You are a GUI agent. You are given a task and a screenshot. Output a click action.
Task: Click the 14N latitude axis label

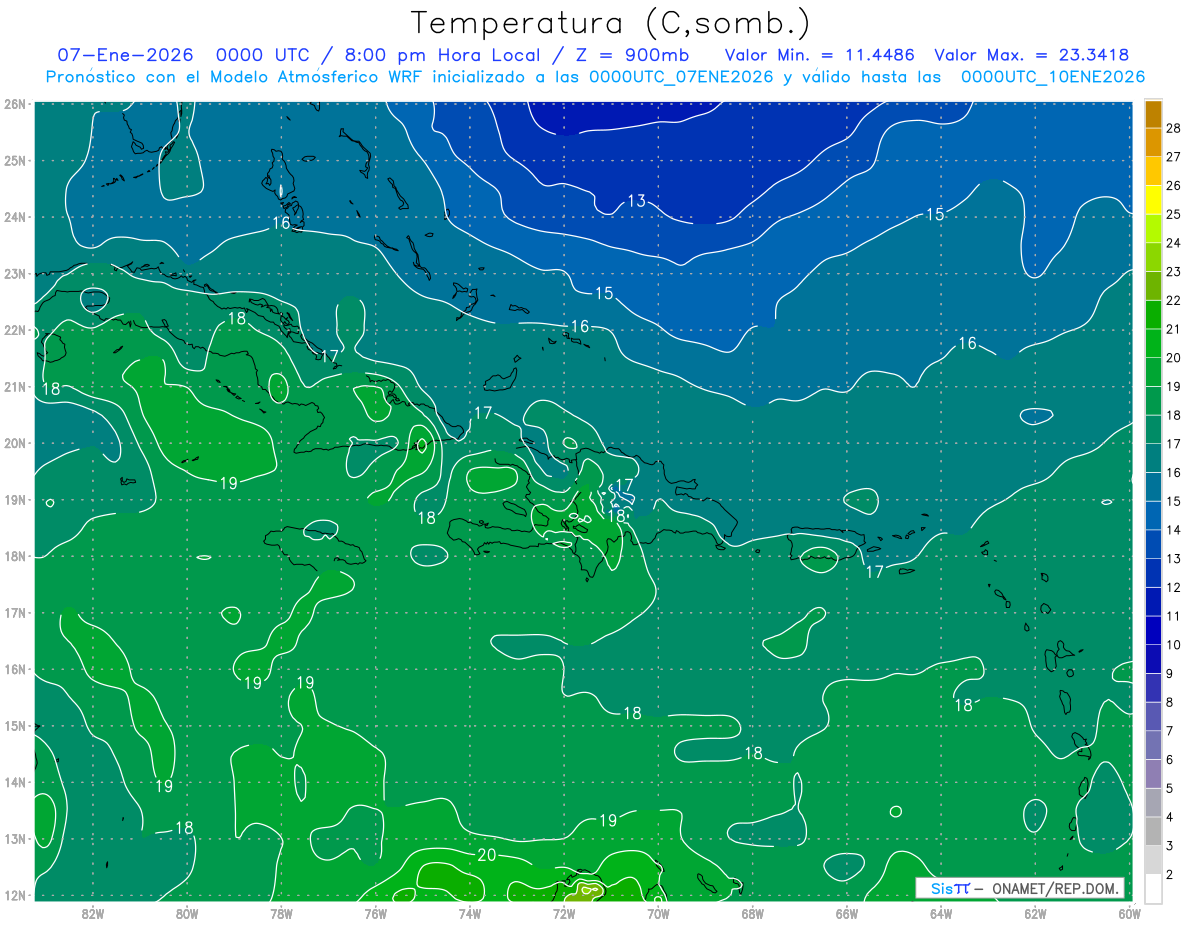(15, 782)
